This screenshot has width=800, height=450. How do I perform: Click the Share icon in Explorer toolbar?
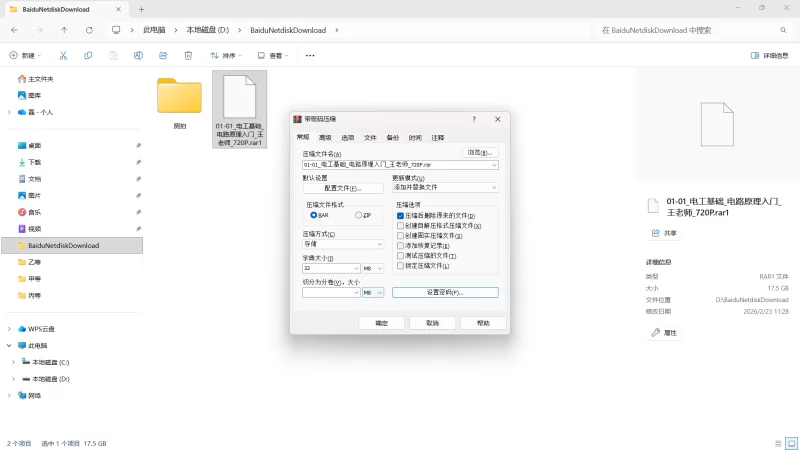162,56
